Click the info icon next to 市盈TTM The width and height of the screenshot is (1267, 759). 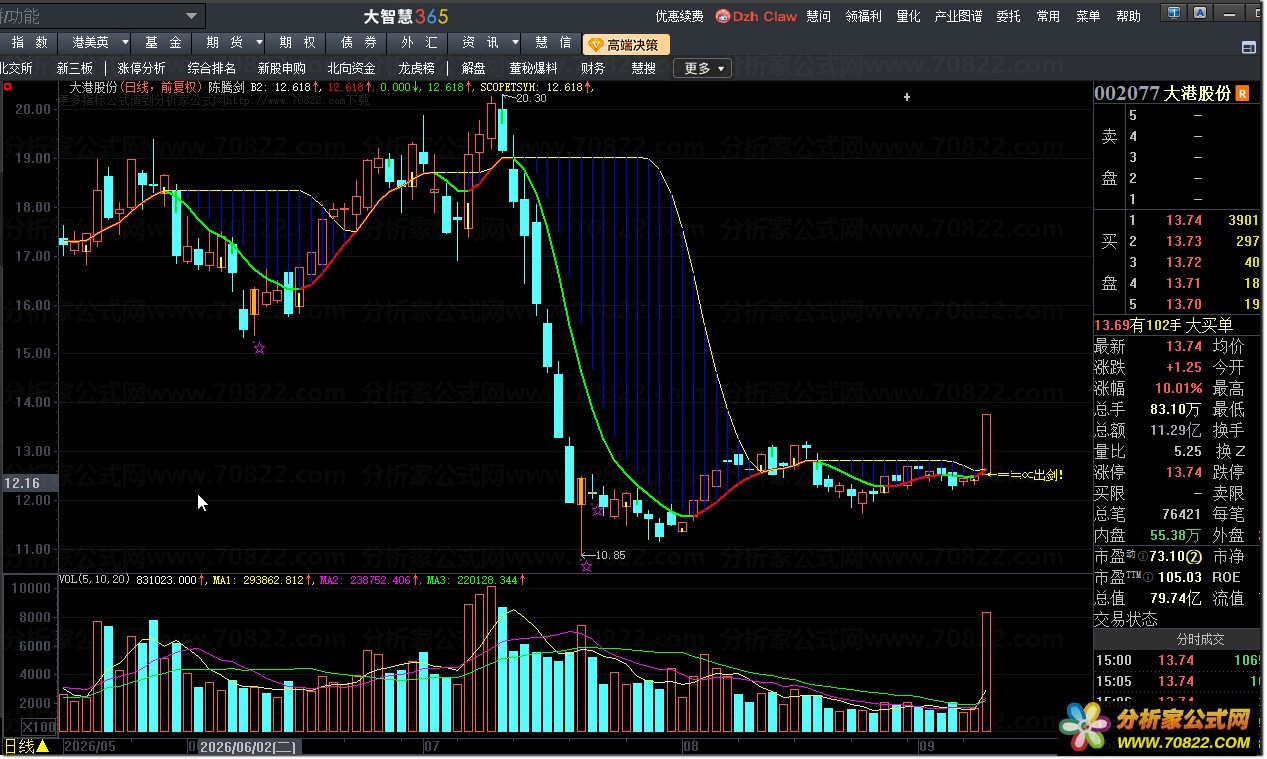coord(1147,577)
